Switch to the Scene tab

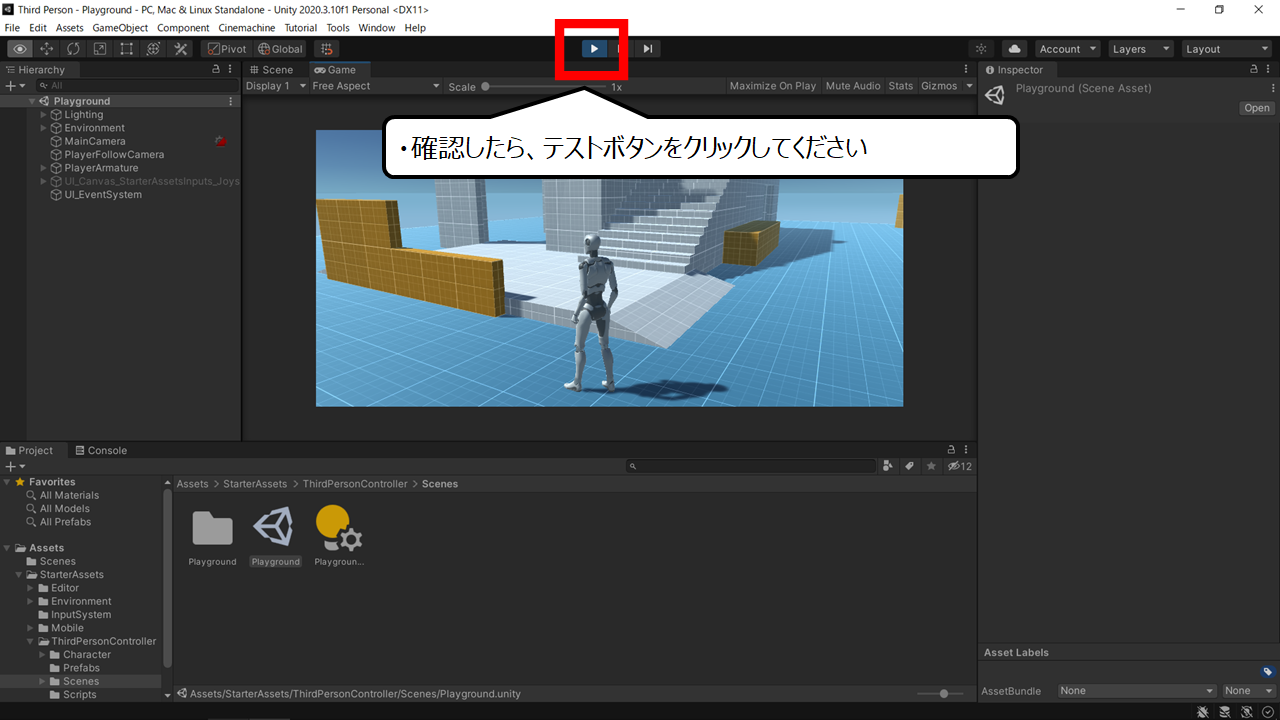pos(271,70)
